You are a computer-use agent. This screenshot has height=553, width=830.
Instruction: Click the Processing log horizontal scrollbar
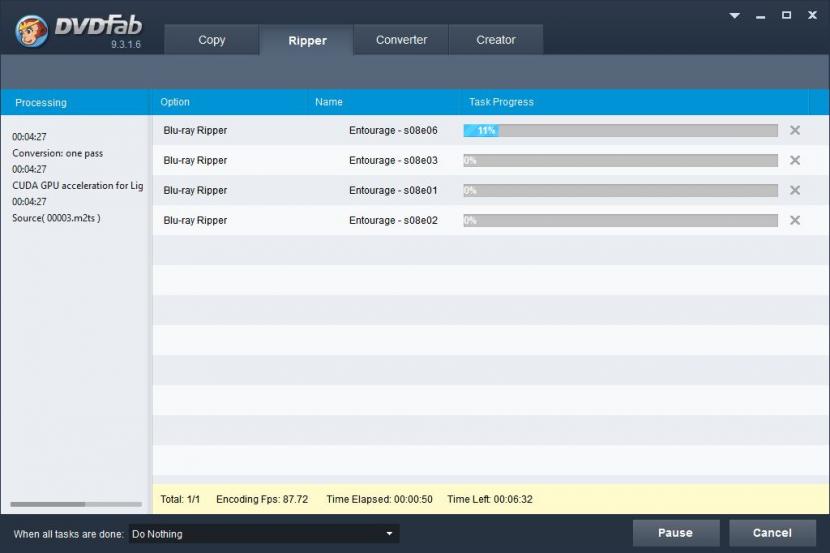(x=48, y=504)
